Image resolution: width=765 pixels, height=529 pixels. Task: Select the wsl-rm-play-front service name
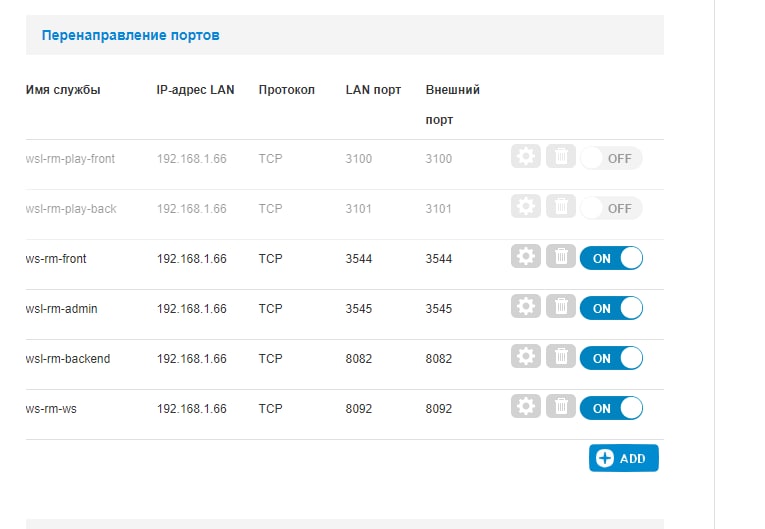(x=70, y=159)
